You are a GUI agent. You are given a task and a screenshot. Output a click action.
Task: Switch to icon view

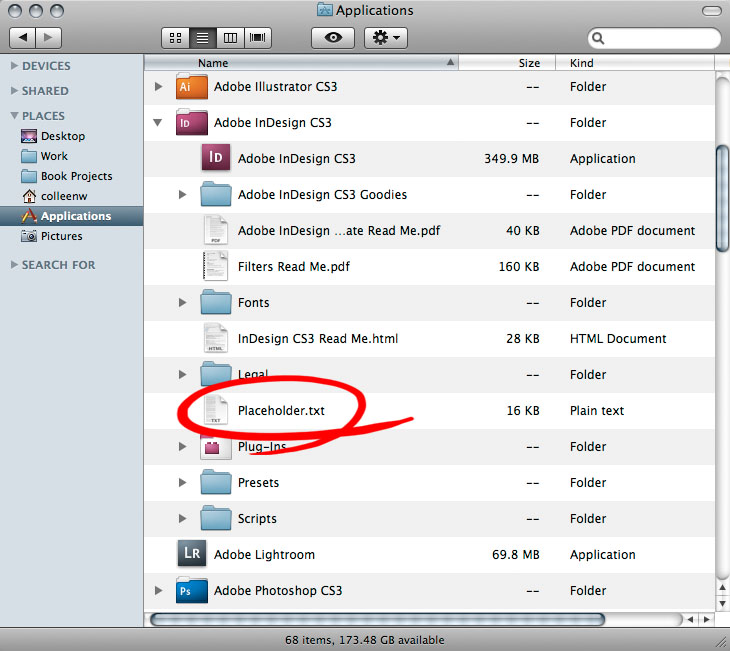pos(176,38)
